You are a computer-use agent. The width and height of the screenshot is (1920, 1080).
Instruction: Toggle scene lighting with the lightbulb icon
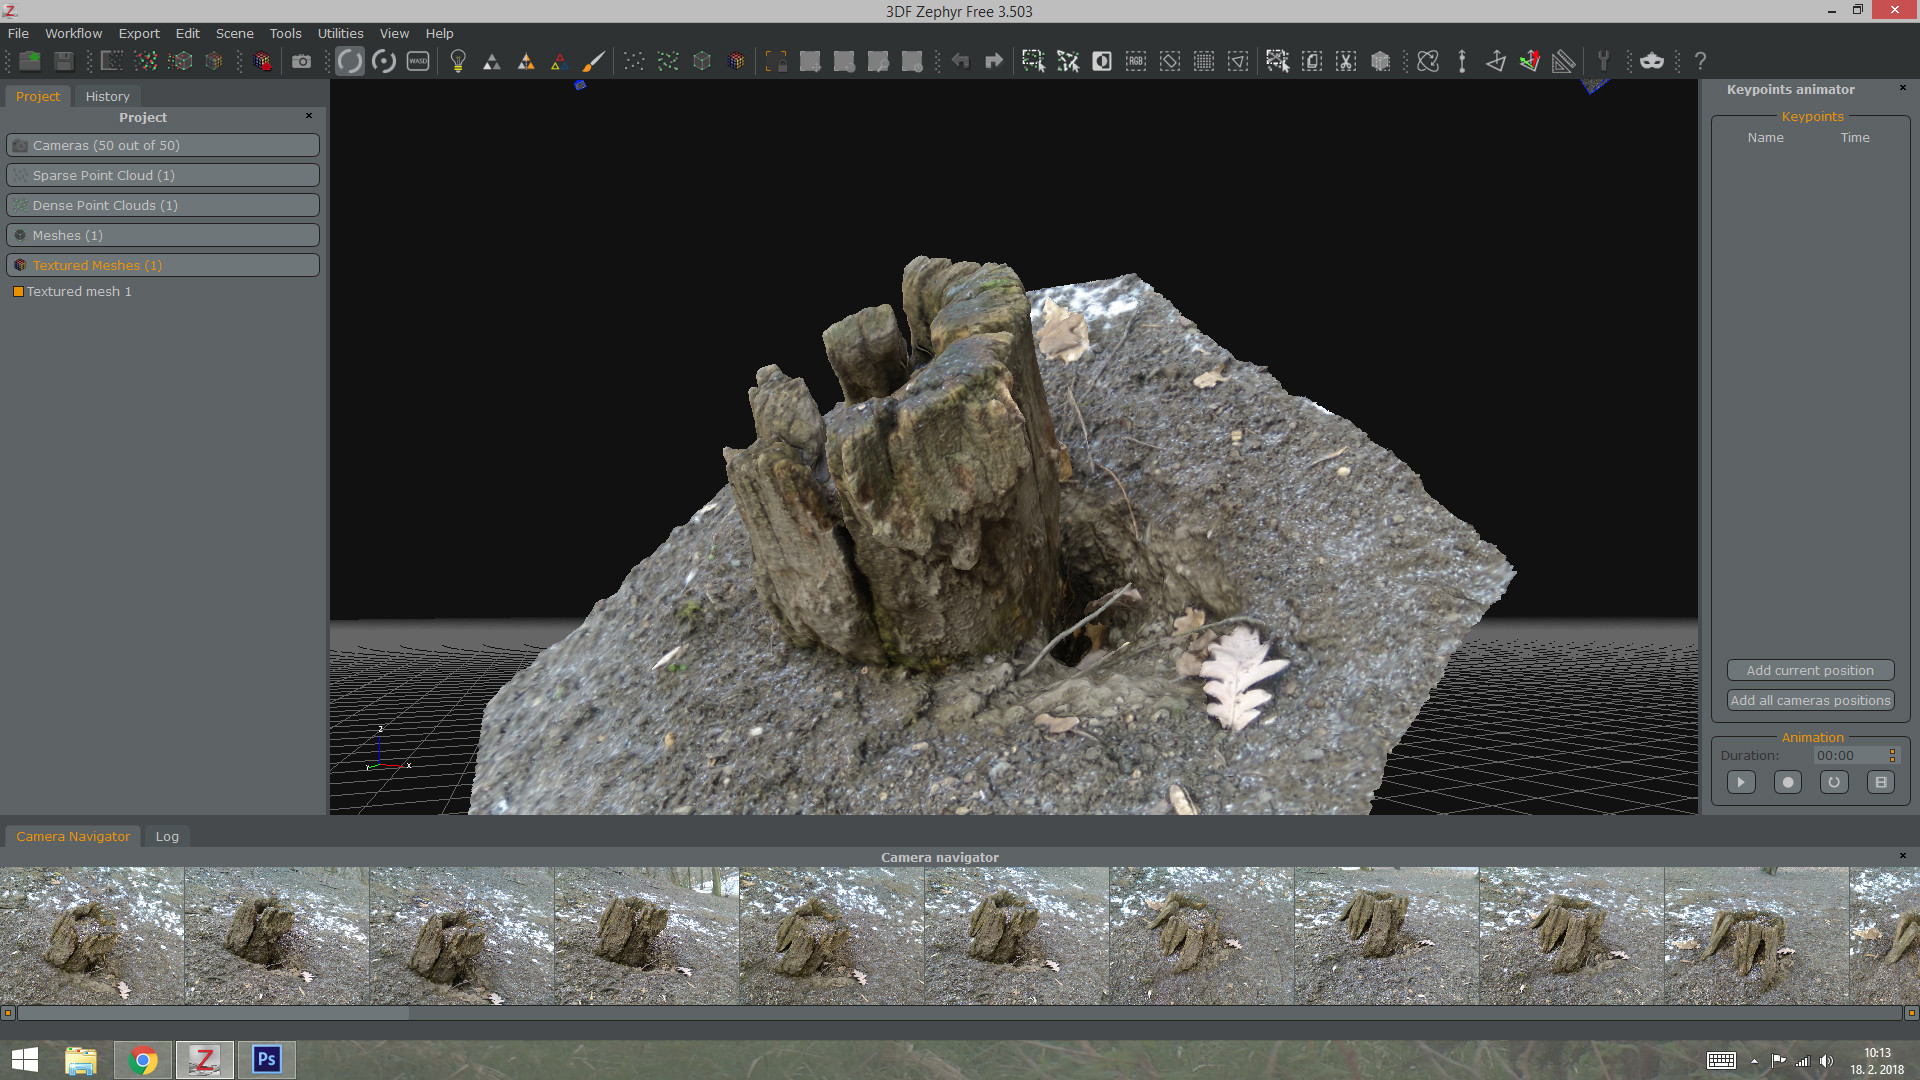point(458,61)
